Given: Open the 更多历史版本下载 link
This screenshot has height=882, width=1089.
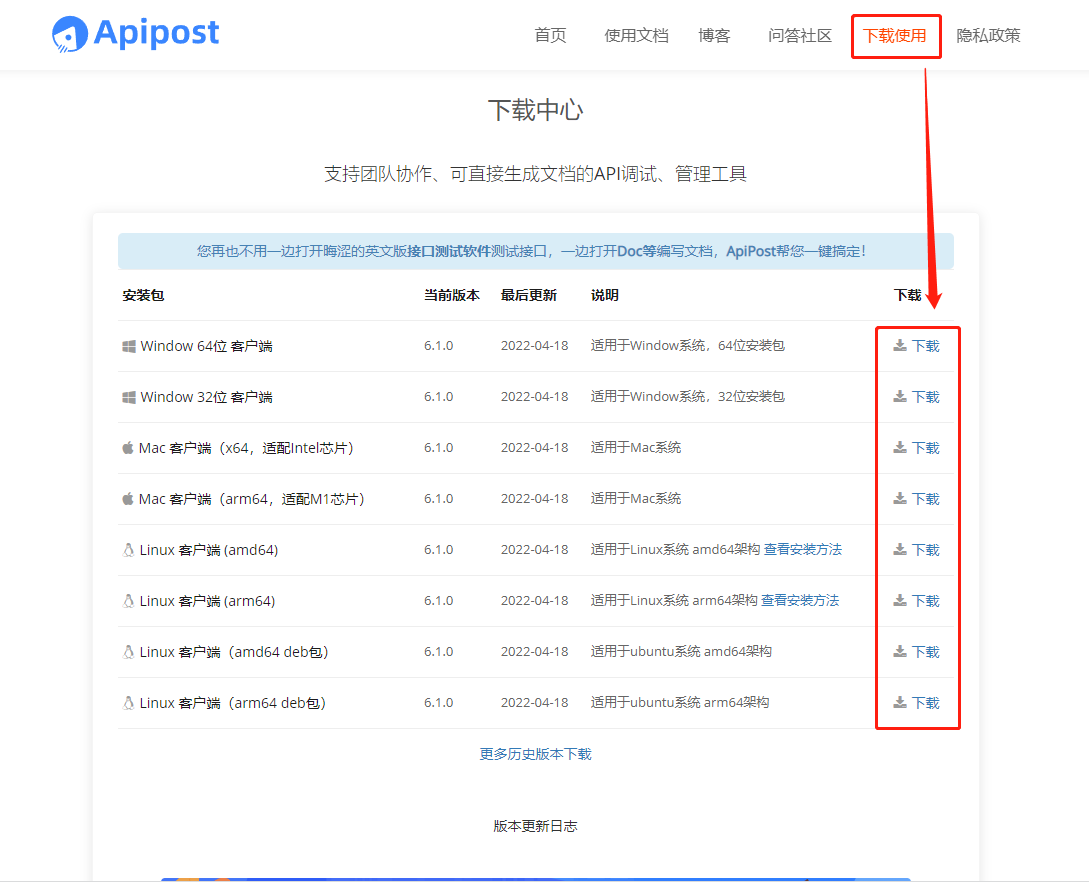Looking at the screenshot, I should [535, 754].
